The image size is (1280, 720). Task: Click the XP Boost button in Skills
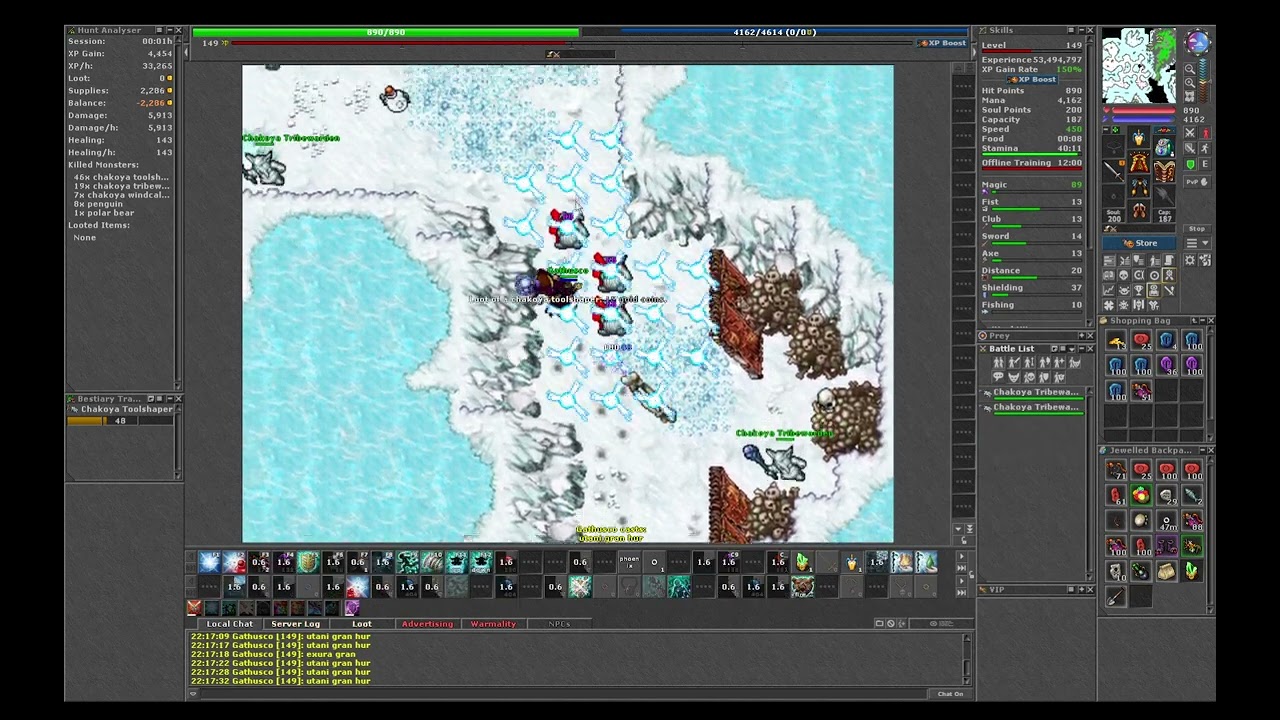1032,79
